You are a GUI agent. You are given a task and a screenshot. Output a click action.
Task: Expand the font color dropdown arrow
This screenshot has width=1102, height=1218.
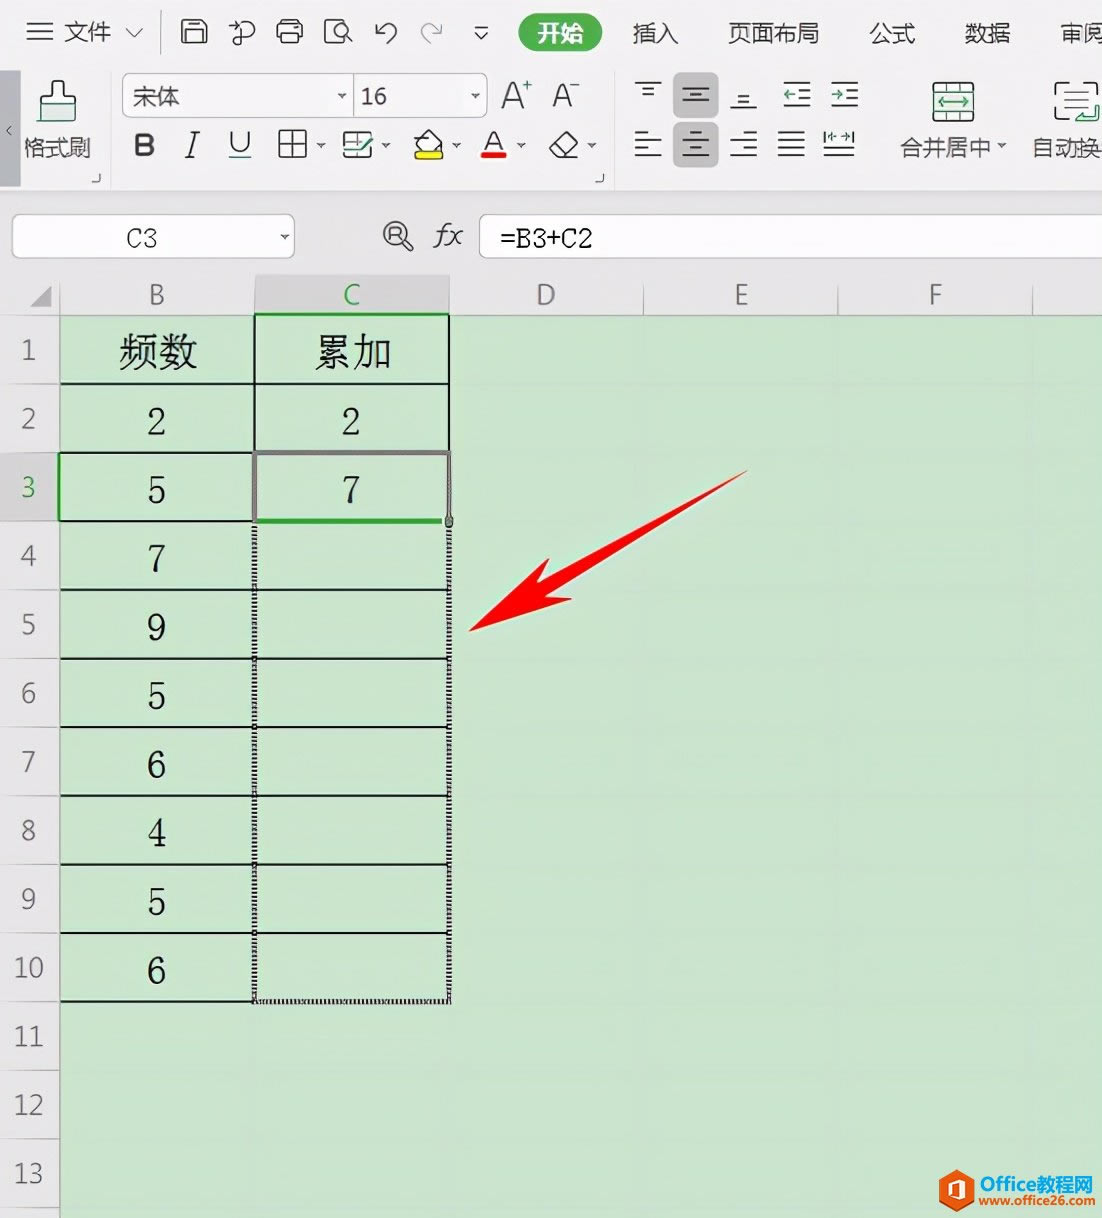tap(521, 146)
